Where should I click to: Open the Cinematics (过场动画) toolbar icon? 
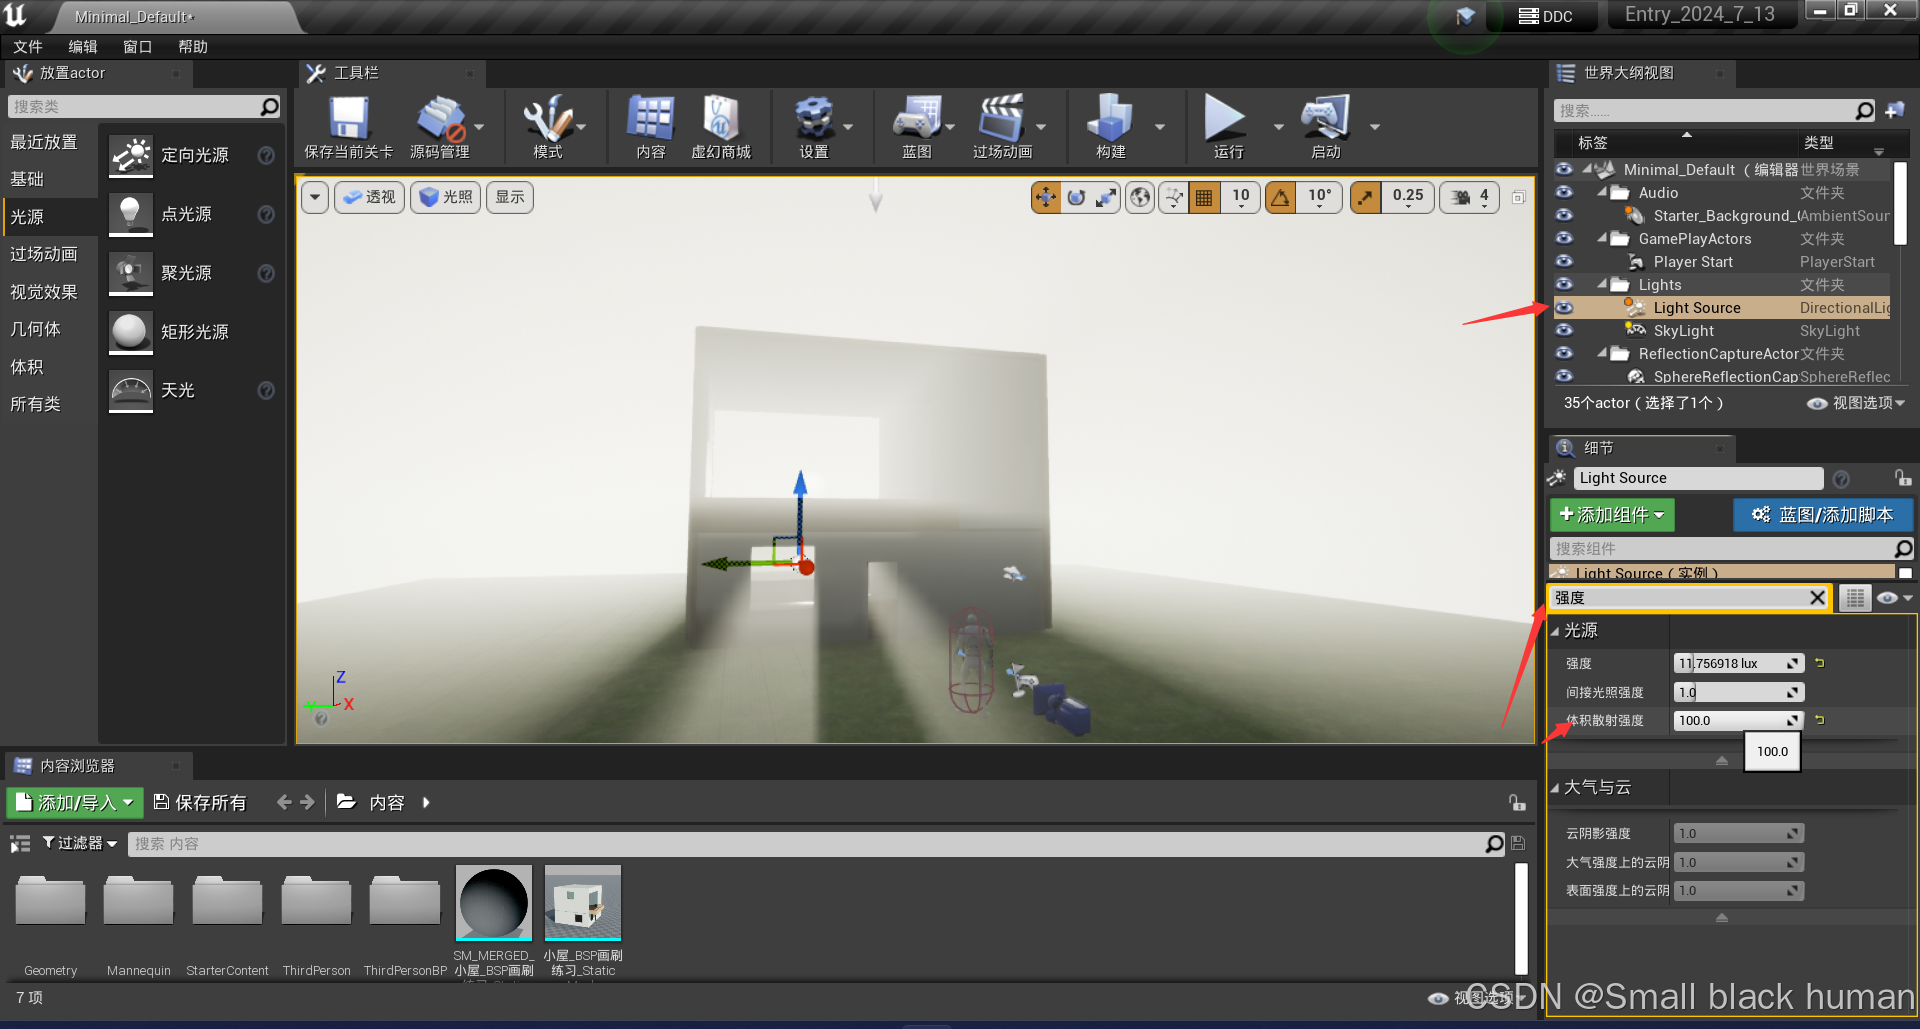click(1001, 121)
